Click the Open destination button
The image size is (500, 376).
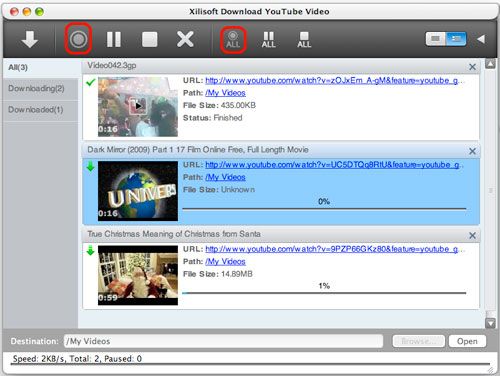coord(467,341)
